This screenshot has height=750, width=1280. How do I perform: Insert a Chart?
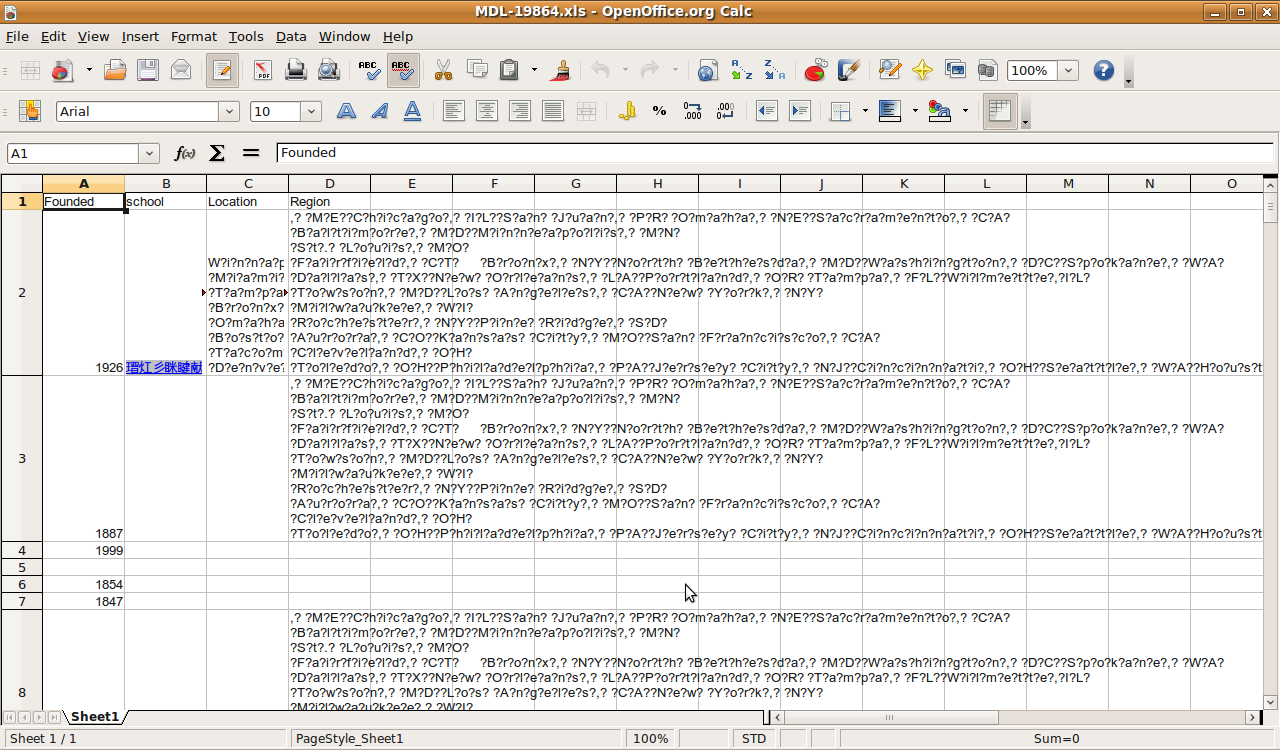815,70
